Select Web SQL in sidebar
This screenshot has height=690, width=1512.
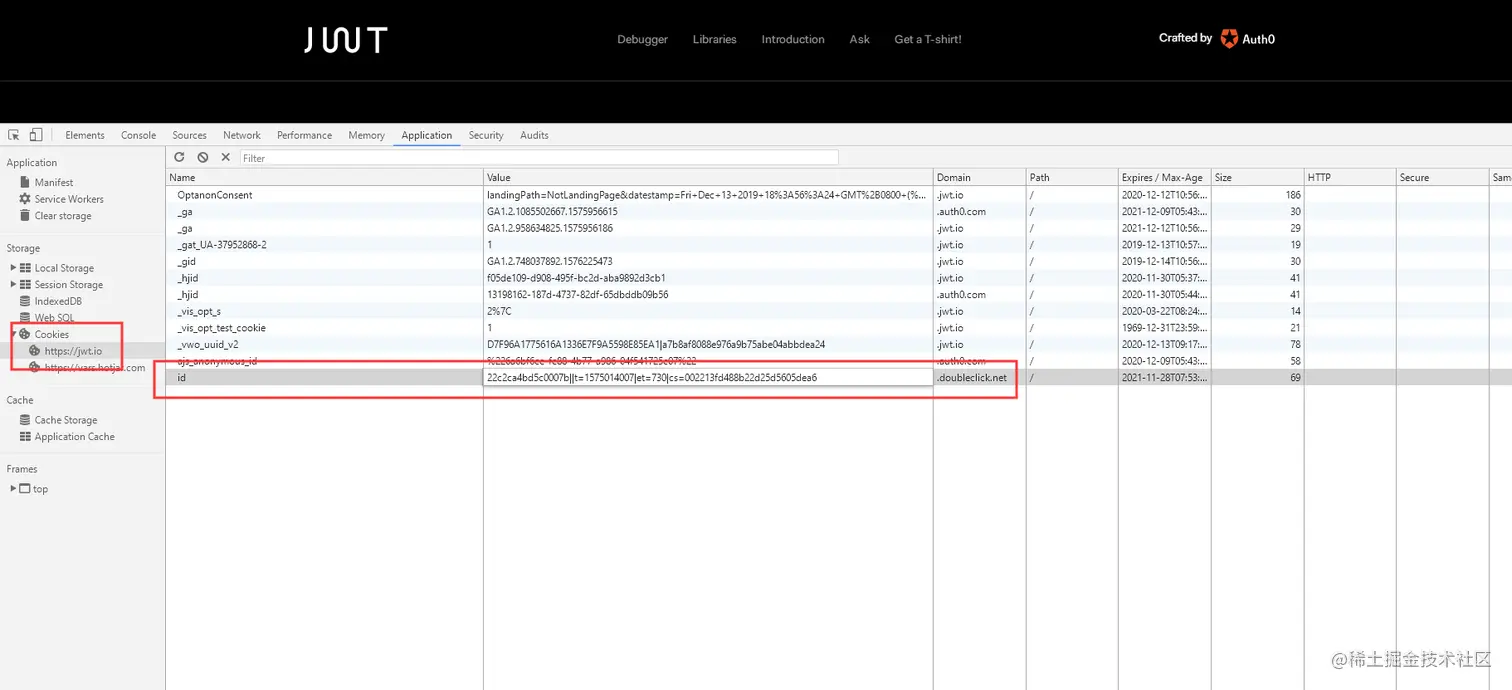click(54, 318)
